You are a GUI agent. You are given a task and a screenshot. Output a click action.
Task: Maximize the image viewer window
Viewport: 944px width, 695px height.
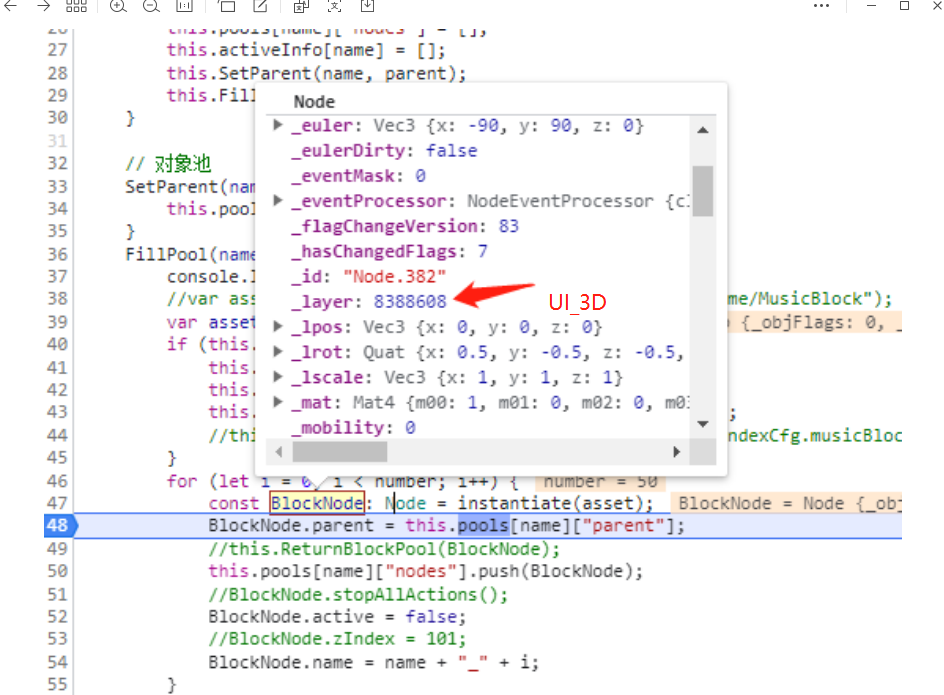tap(904, 5)
